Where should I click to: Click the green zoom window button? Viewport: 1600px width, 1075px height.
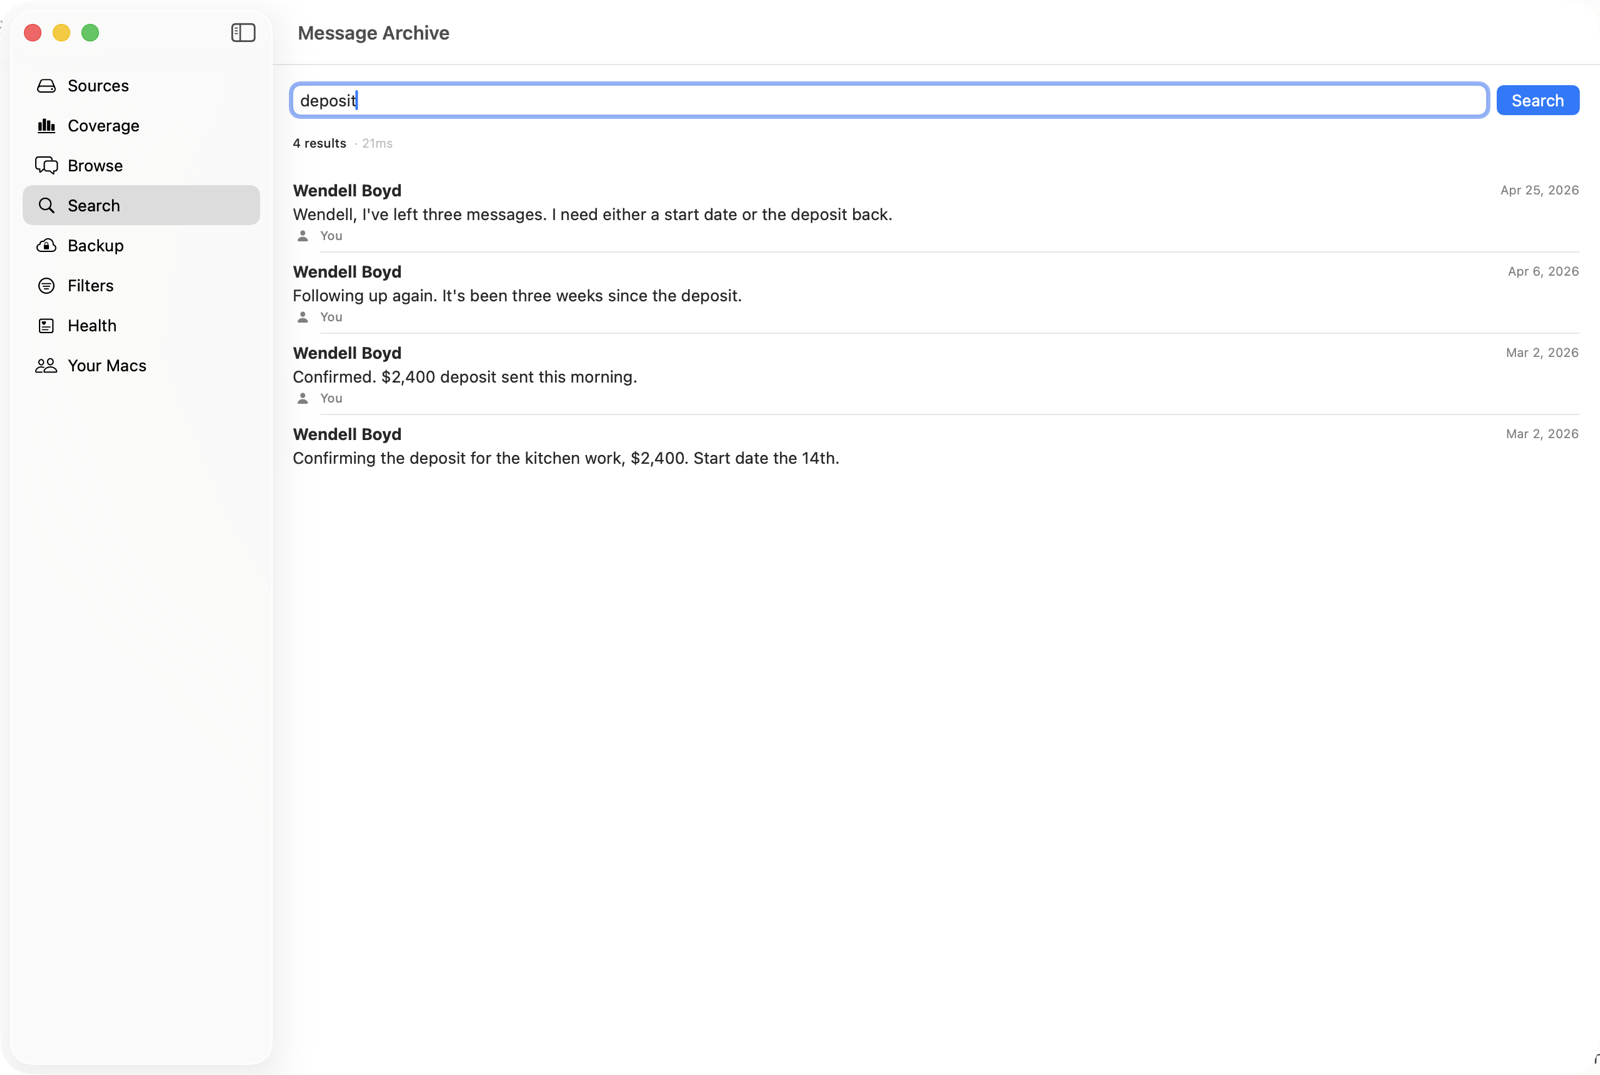coord(90,33)
